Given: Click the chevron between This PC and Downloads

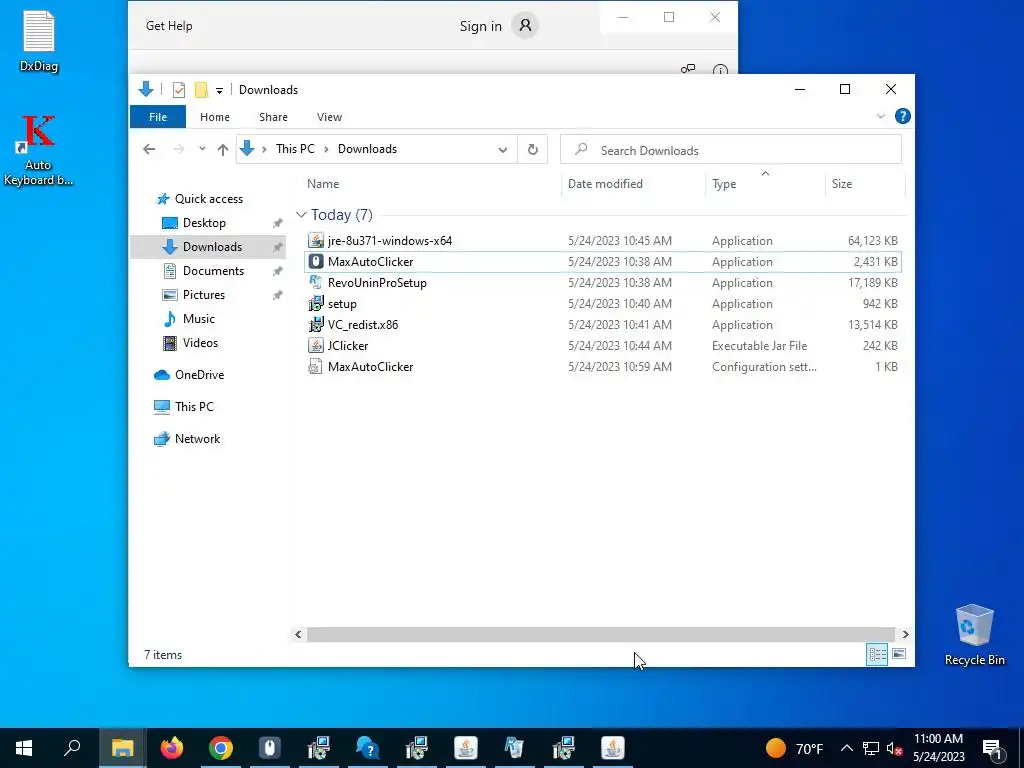Looking at the screenshot, I should tap(325, 150).
